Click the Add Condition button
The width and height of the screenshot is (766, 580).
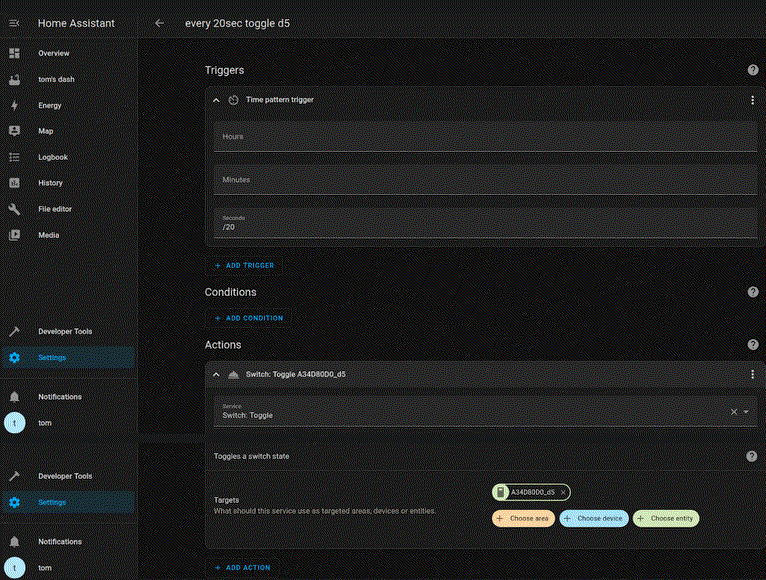[248, 318]
